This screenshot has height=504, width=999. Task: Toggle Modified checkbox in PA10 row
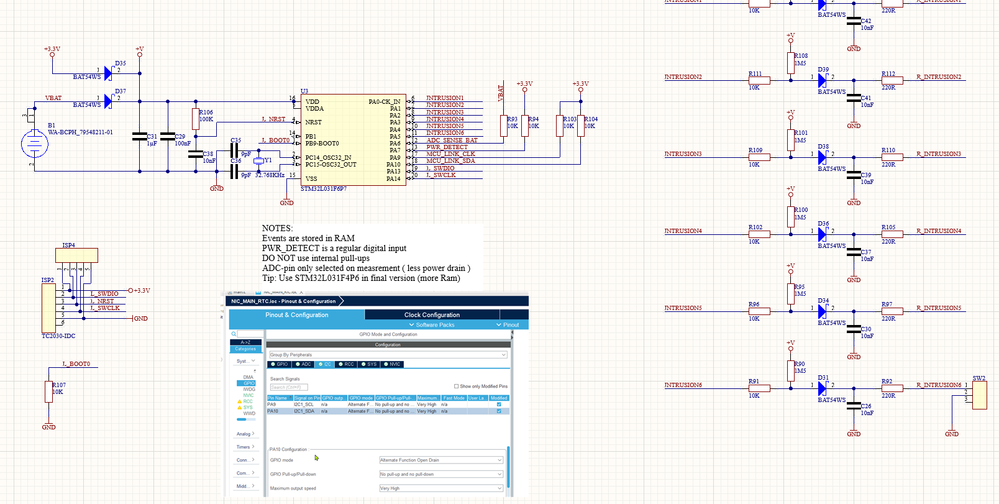[499, 411]
